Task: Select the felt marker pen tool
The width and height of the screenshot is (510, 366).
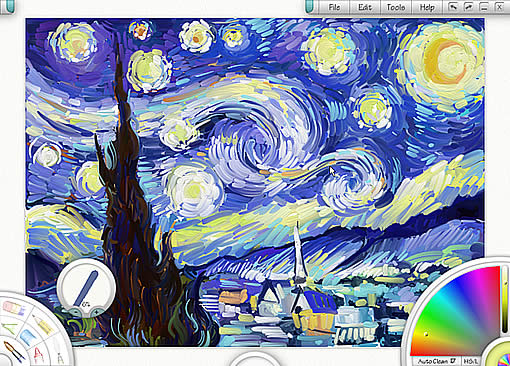Action: [9, 328]
